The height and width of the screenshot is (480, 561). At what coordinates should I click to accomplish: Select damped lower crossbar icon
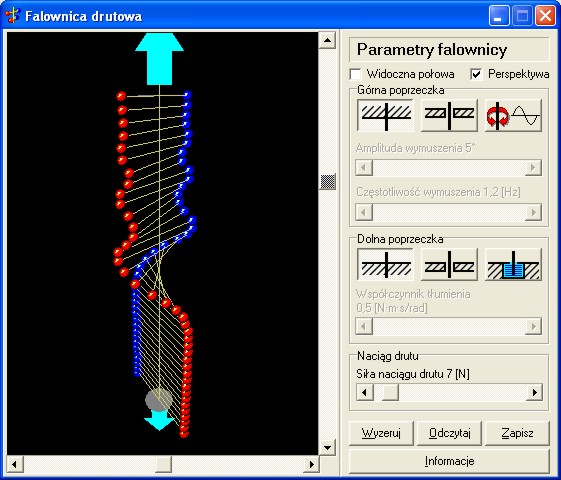click(x=513, y=265)
